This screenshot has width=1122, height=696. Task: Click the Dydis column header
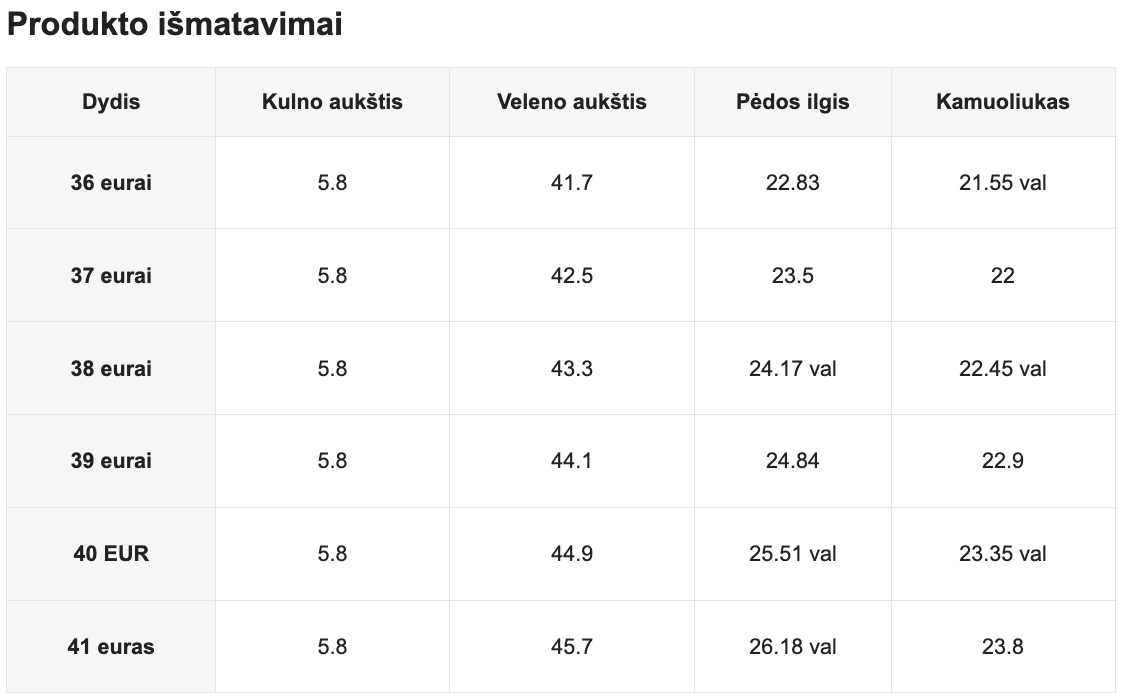click(111, 102)
